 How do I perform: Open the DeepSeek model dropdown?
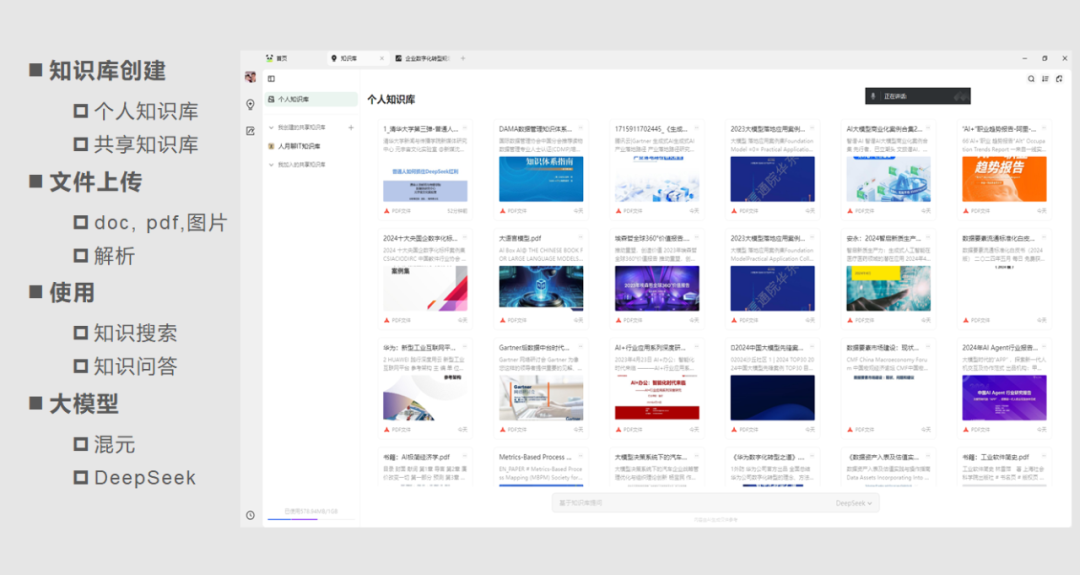(853, 503)
